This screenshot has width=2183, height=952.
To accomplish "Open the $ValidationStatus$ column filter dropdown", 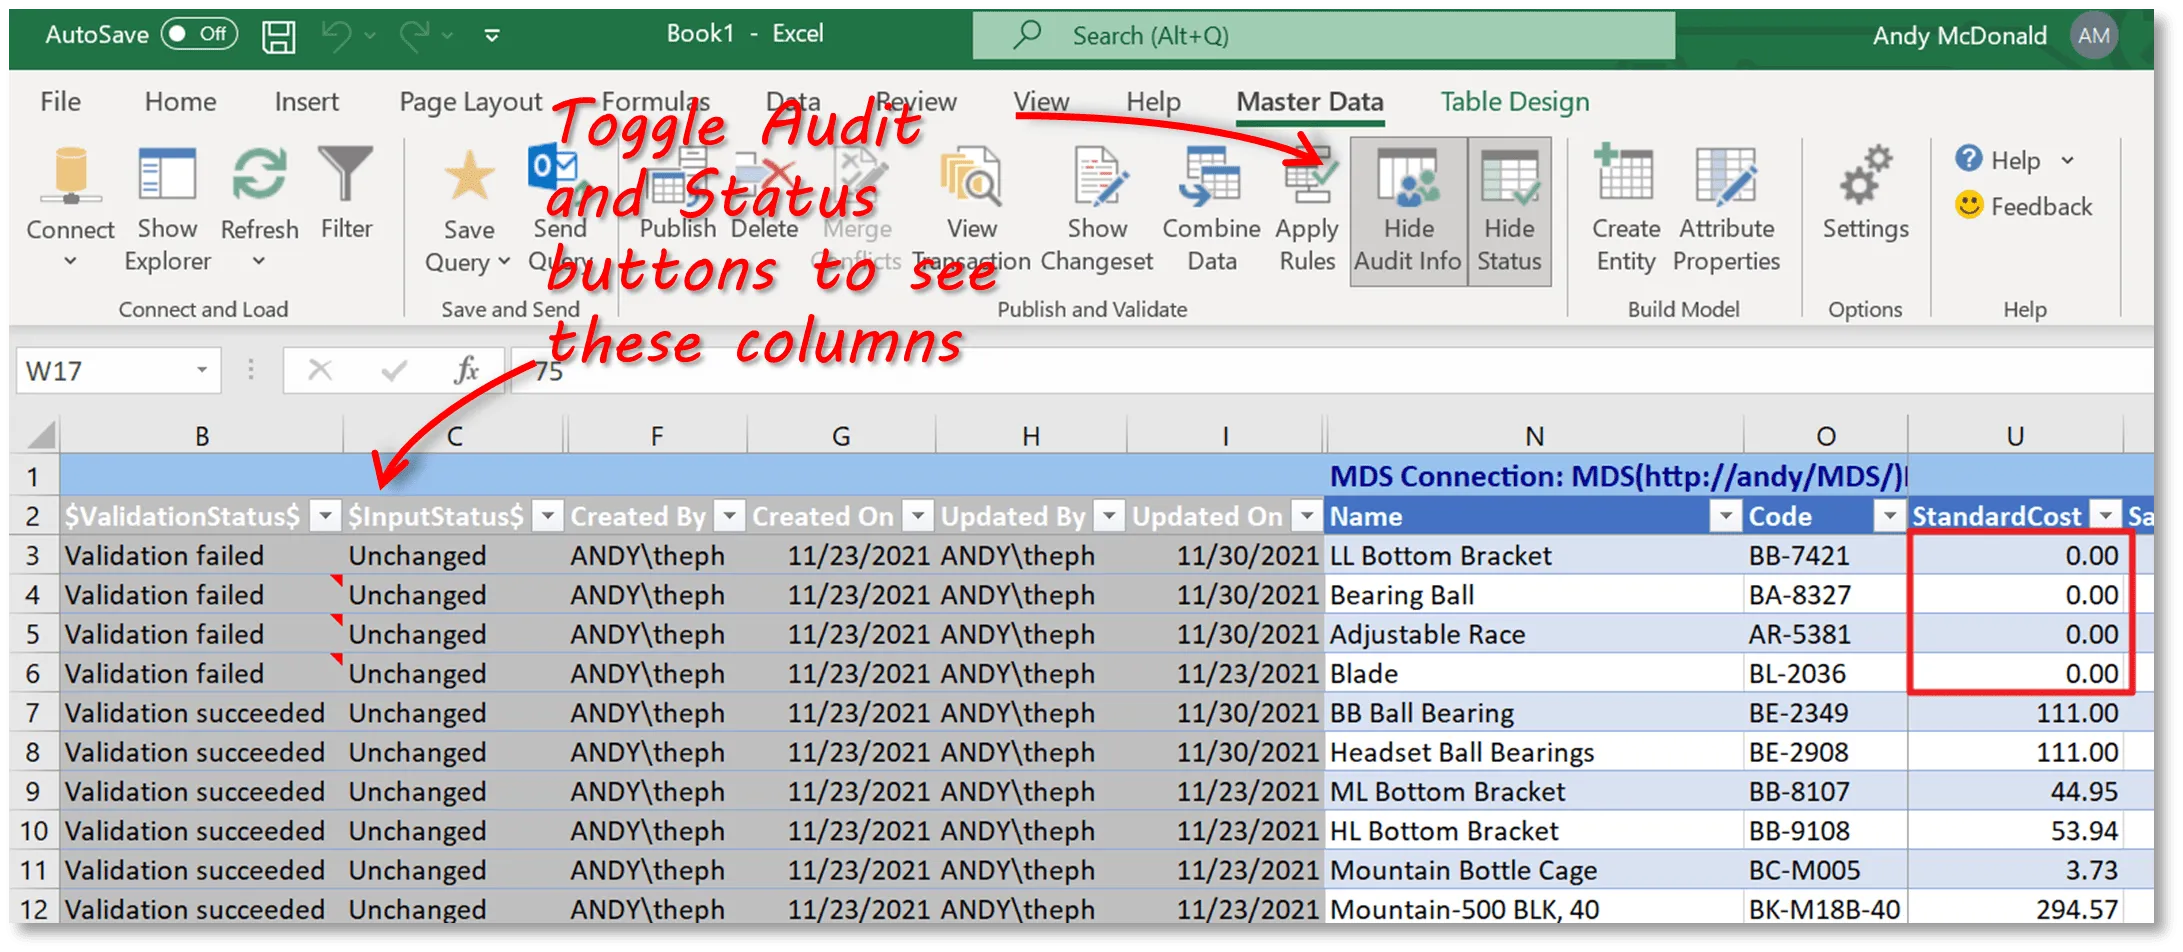I will tap(325, 516).
